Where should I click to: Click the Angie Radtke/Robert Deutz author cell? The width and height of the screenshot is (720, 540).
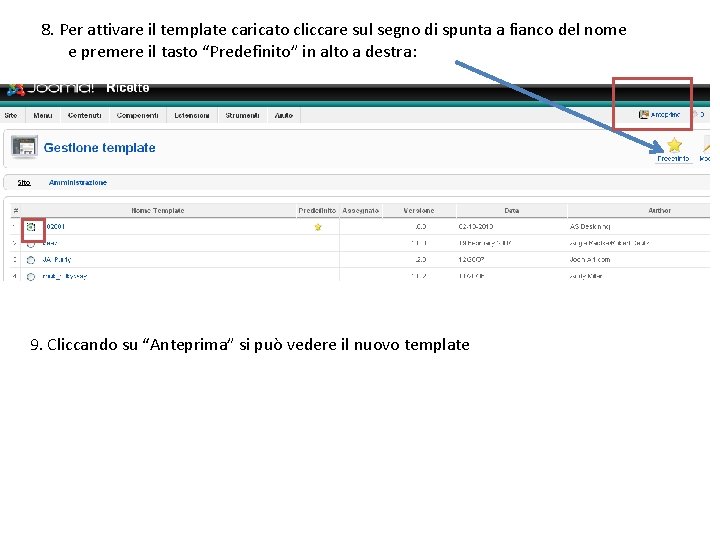(609, 243)
